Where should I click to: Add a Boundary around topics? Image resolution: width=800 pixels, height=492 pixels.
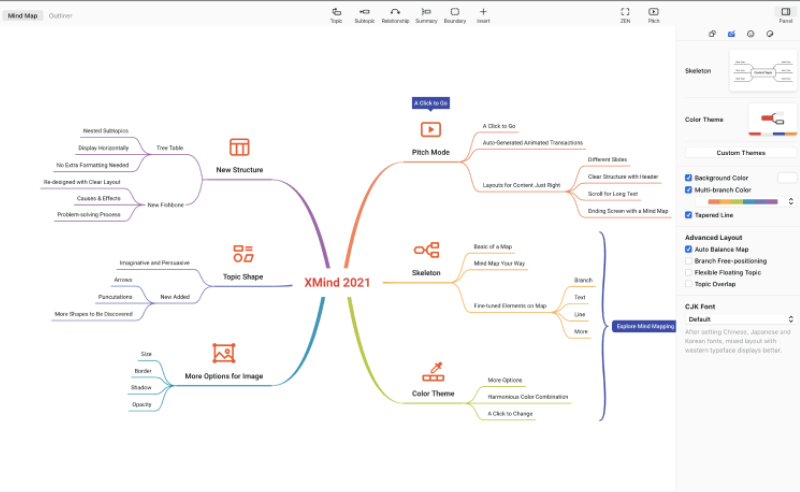455,15
